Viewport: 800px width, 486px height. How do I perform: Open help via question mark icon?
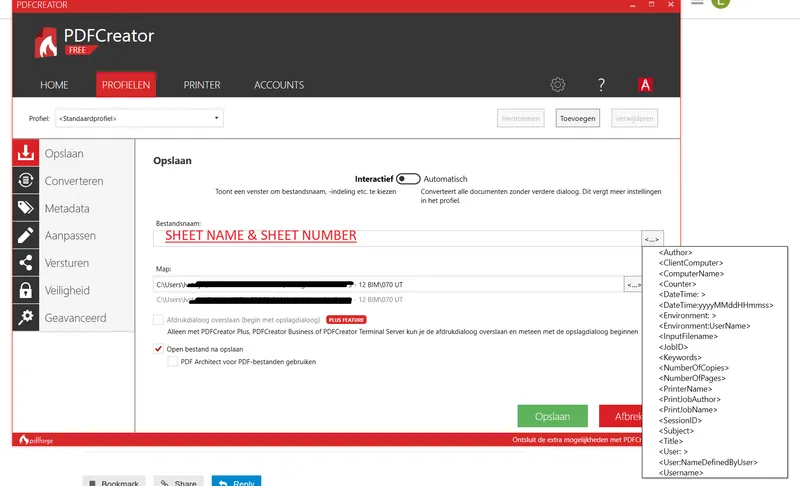coord(602,84)
